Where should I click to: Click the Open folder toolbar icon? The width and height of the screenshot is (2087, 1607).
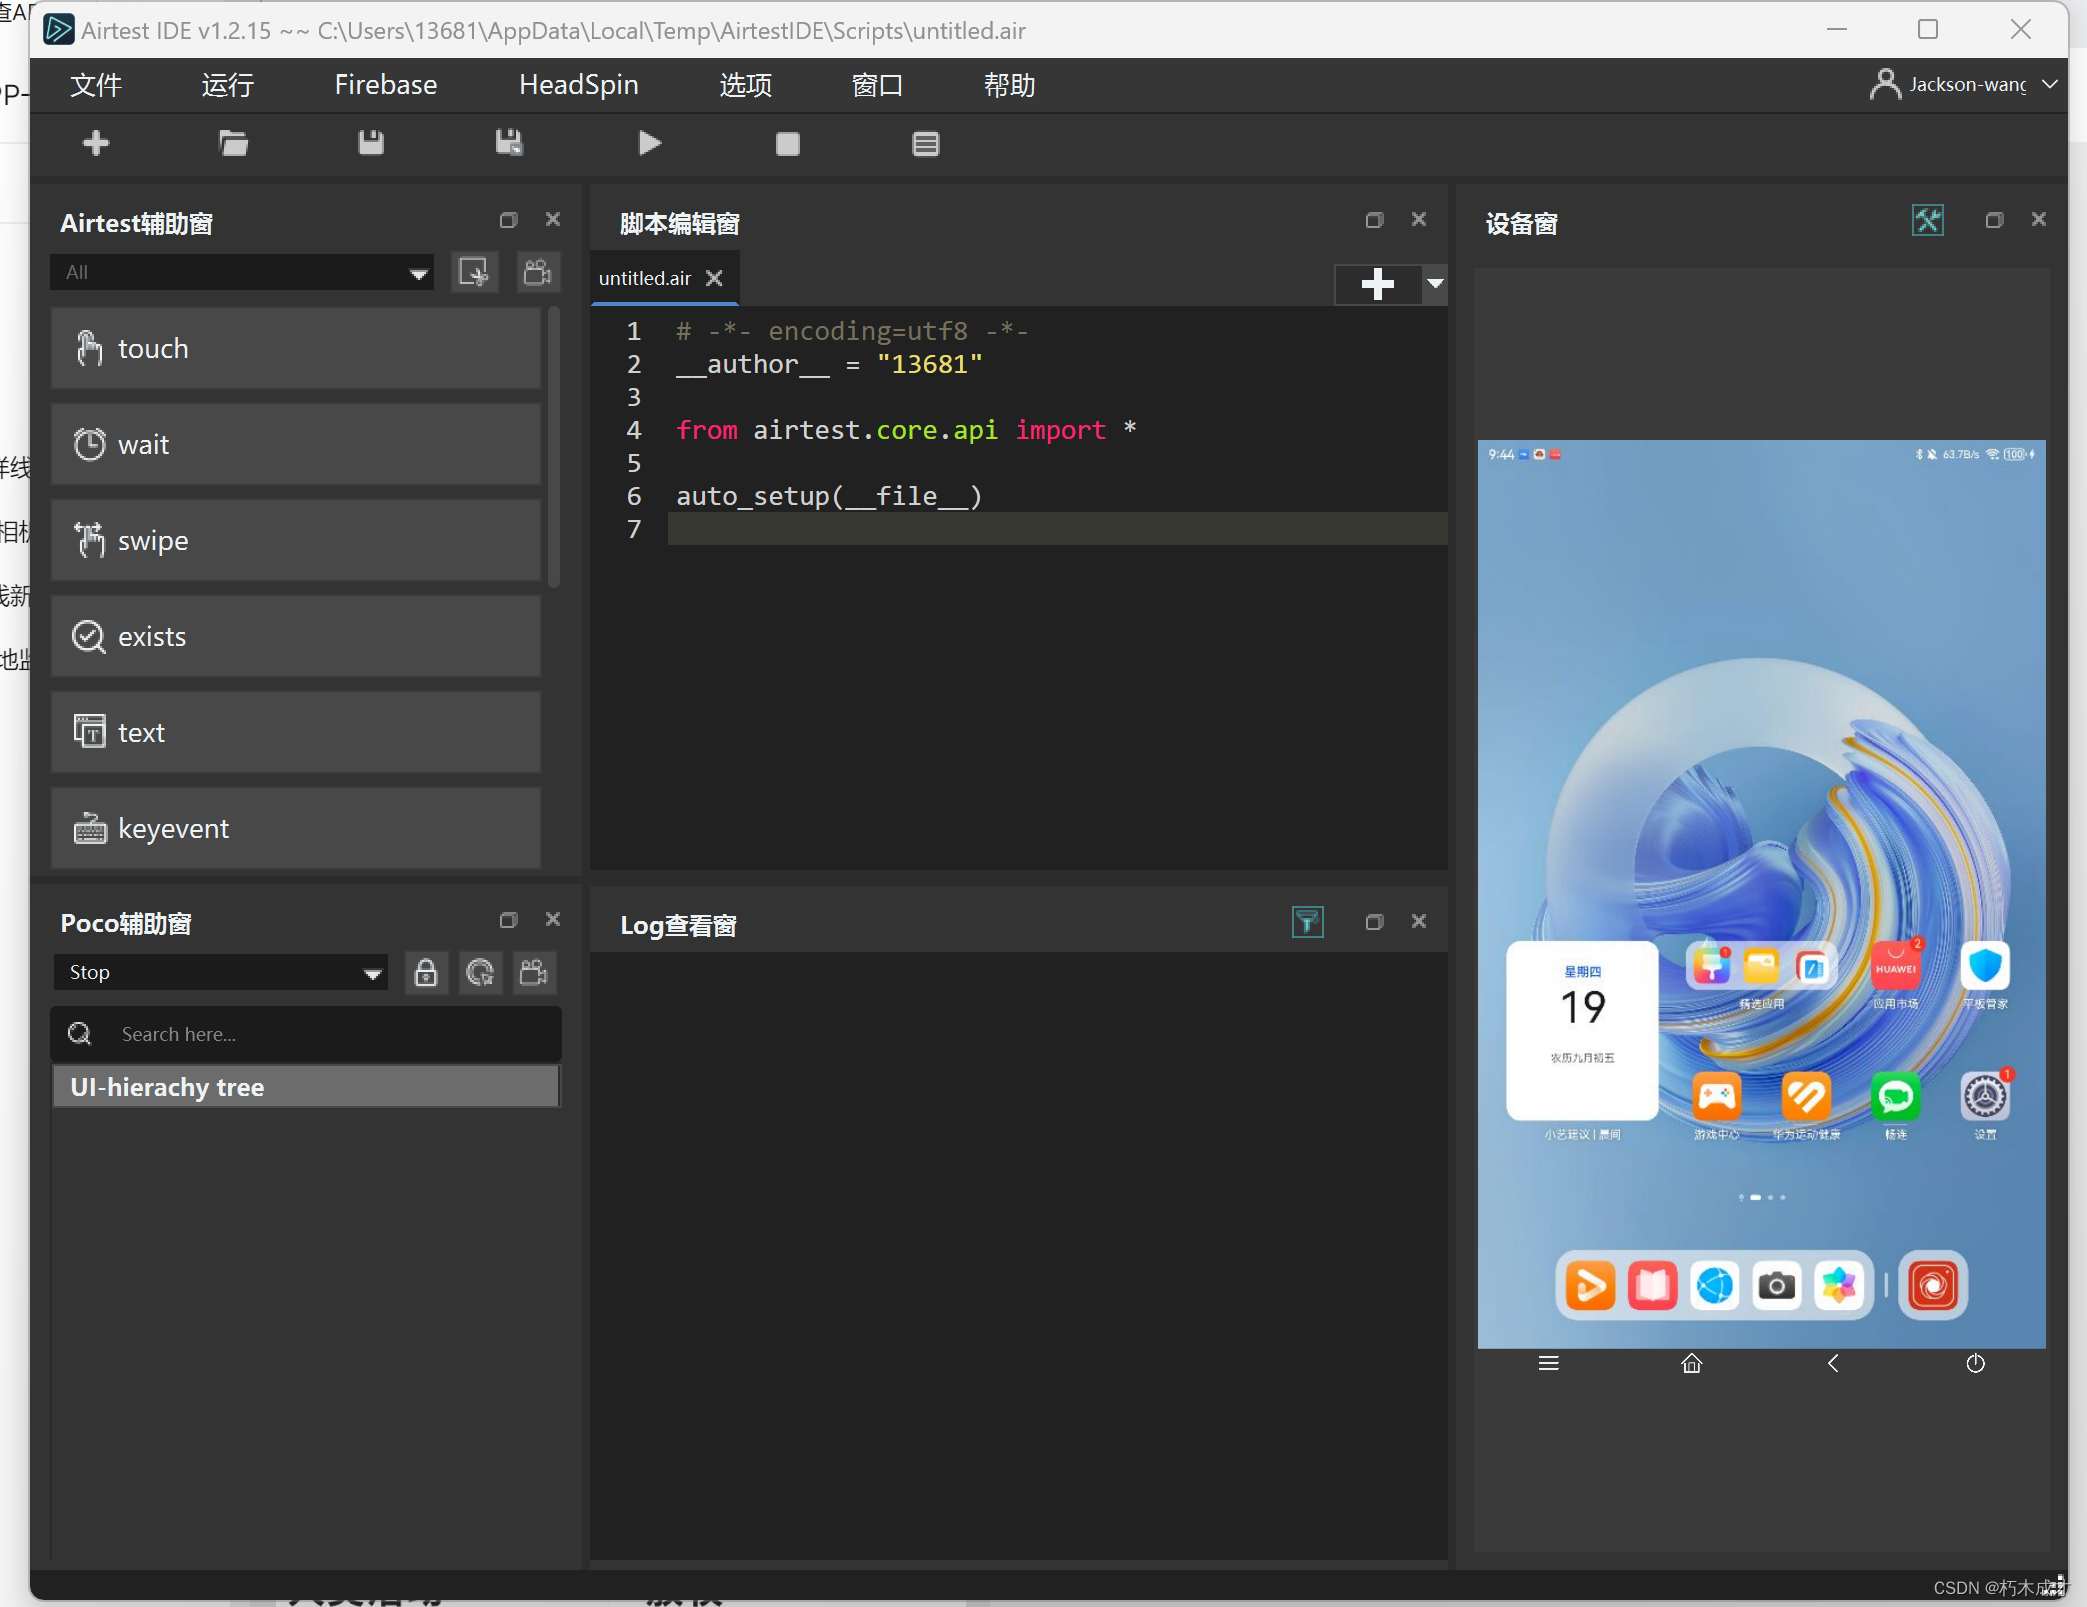point(233,144)
